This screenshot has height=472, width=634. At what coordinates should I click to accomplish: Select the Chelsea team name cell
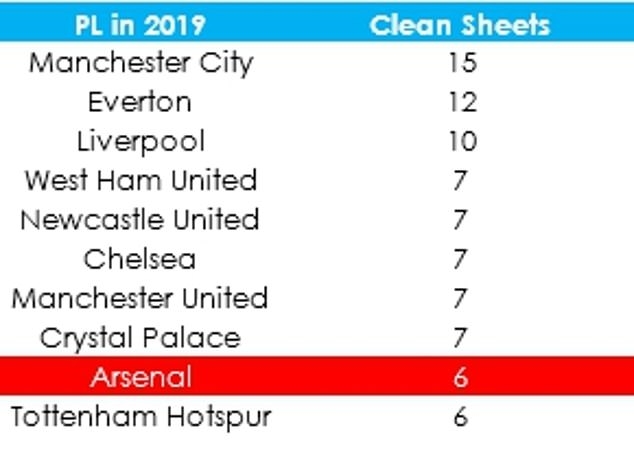click(x=140, y=259)
